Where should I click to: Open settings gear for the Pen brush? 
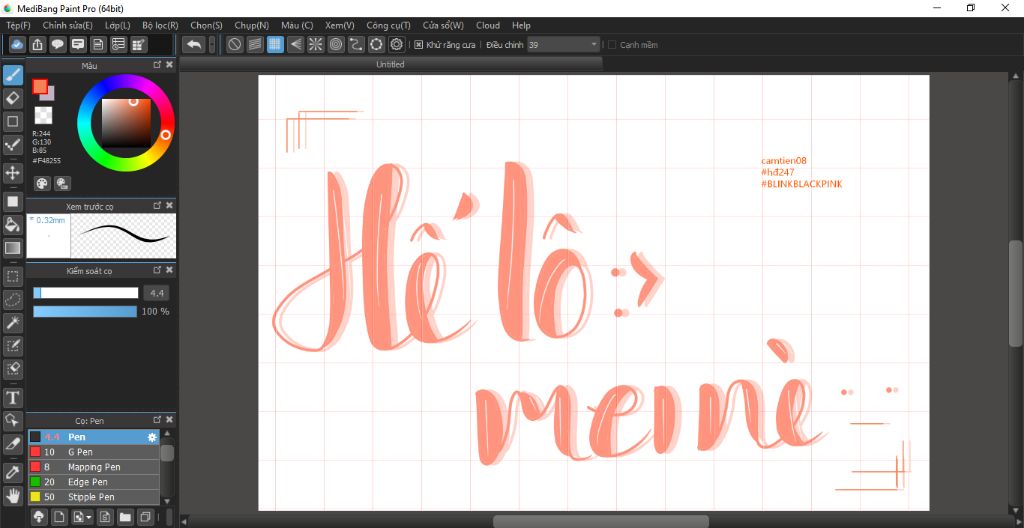(x=152, y=437)
